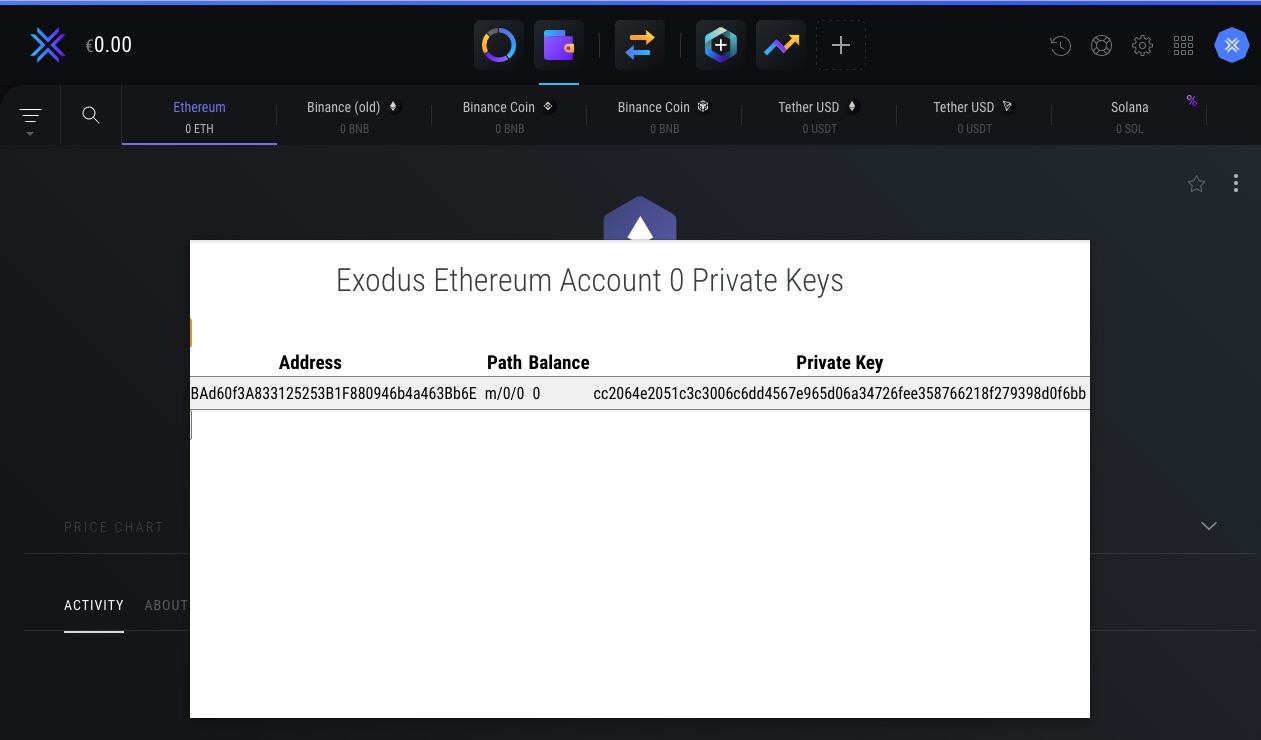Click the dashed add-app plus button
1261x740 pixels.
click(841, 45)
